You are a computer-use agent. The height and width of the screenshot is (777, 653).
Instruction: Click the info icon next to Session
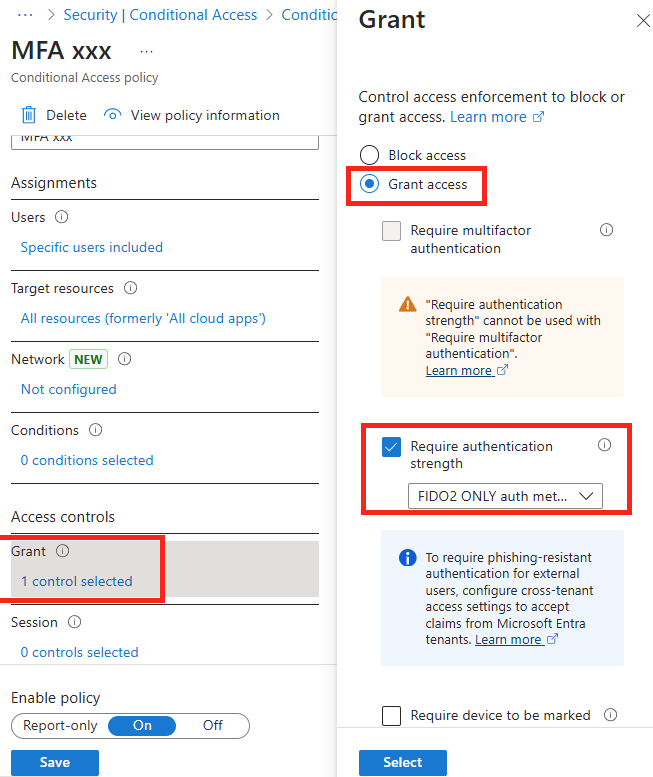74,622
